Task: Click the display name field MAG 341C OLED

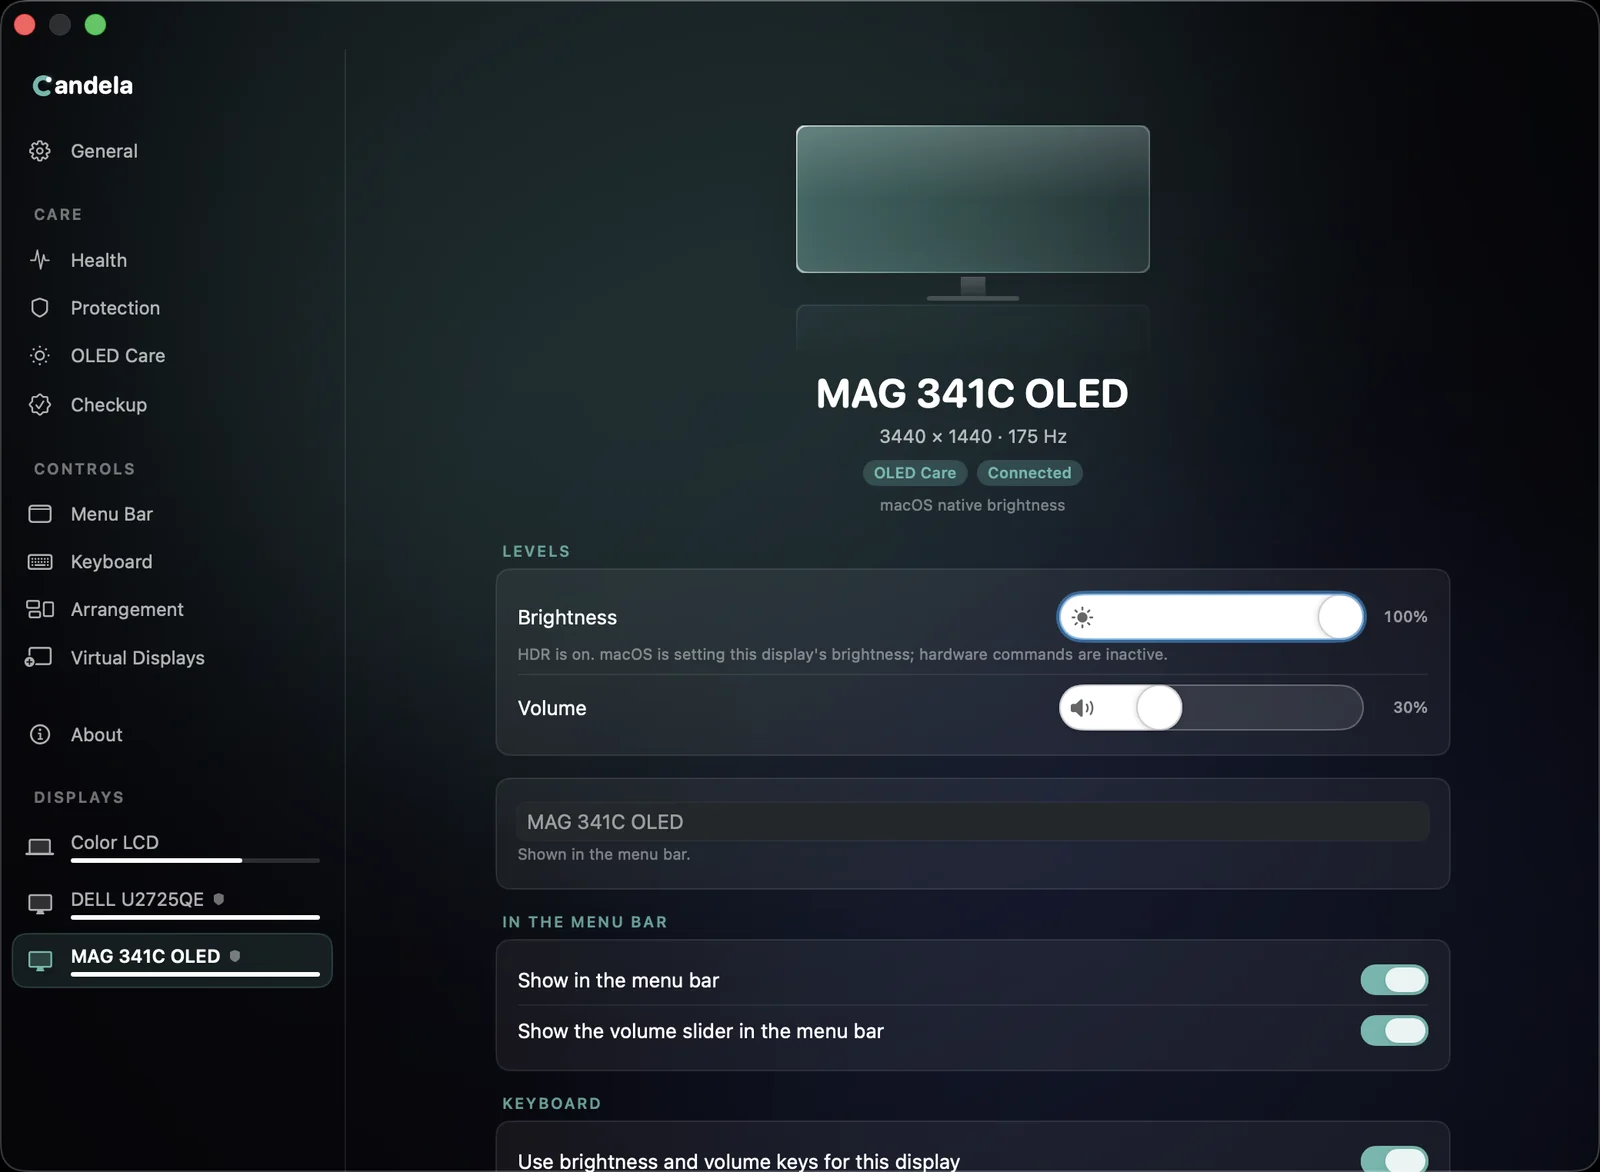Action: click(x=973, y=822)
